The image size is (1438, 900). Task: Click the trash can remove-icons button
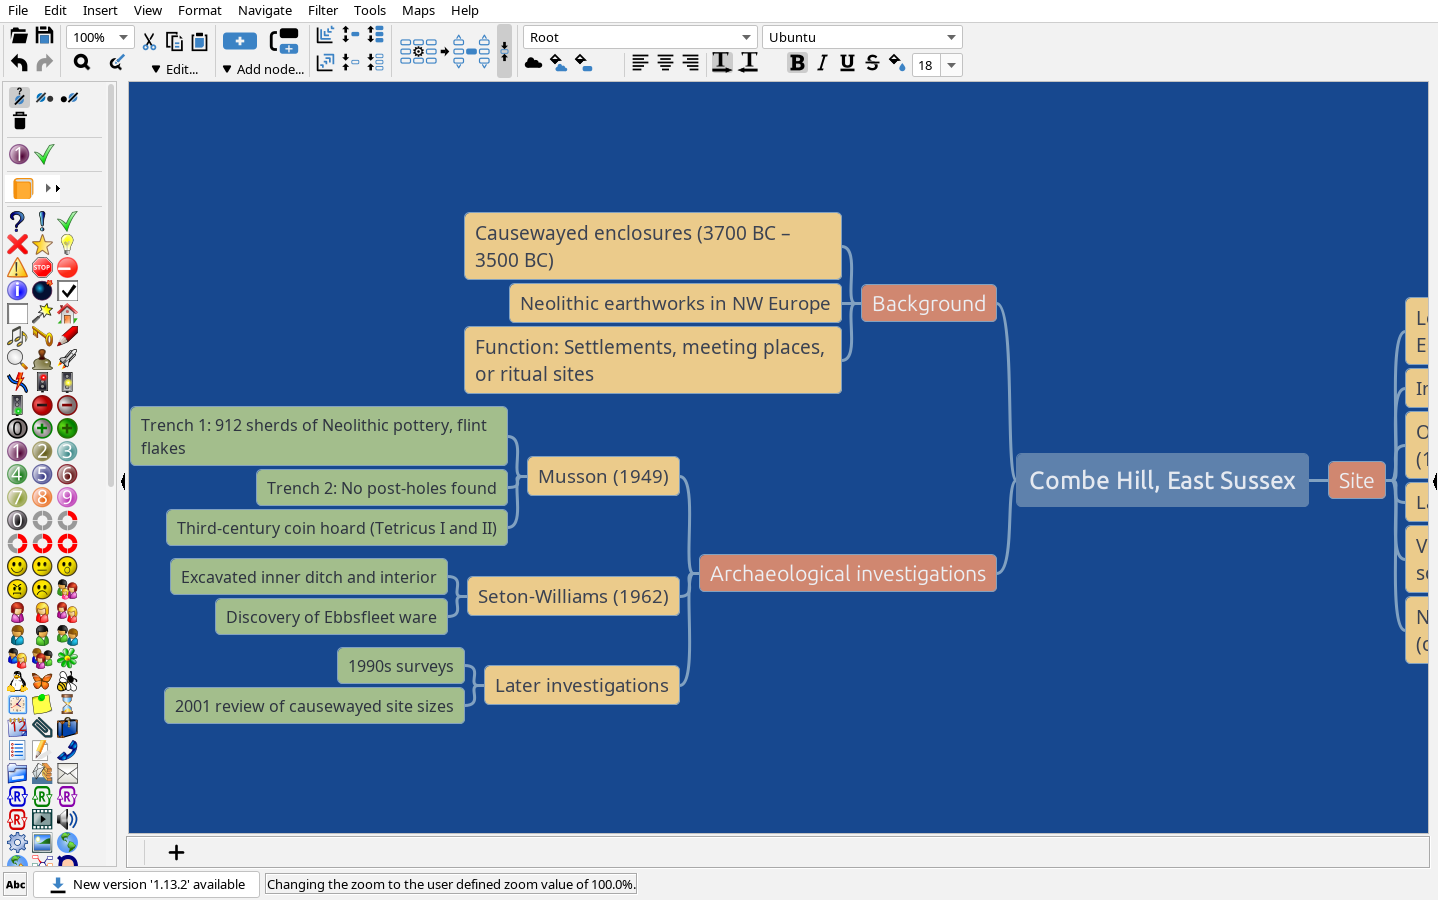click(x=19, y=121)
